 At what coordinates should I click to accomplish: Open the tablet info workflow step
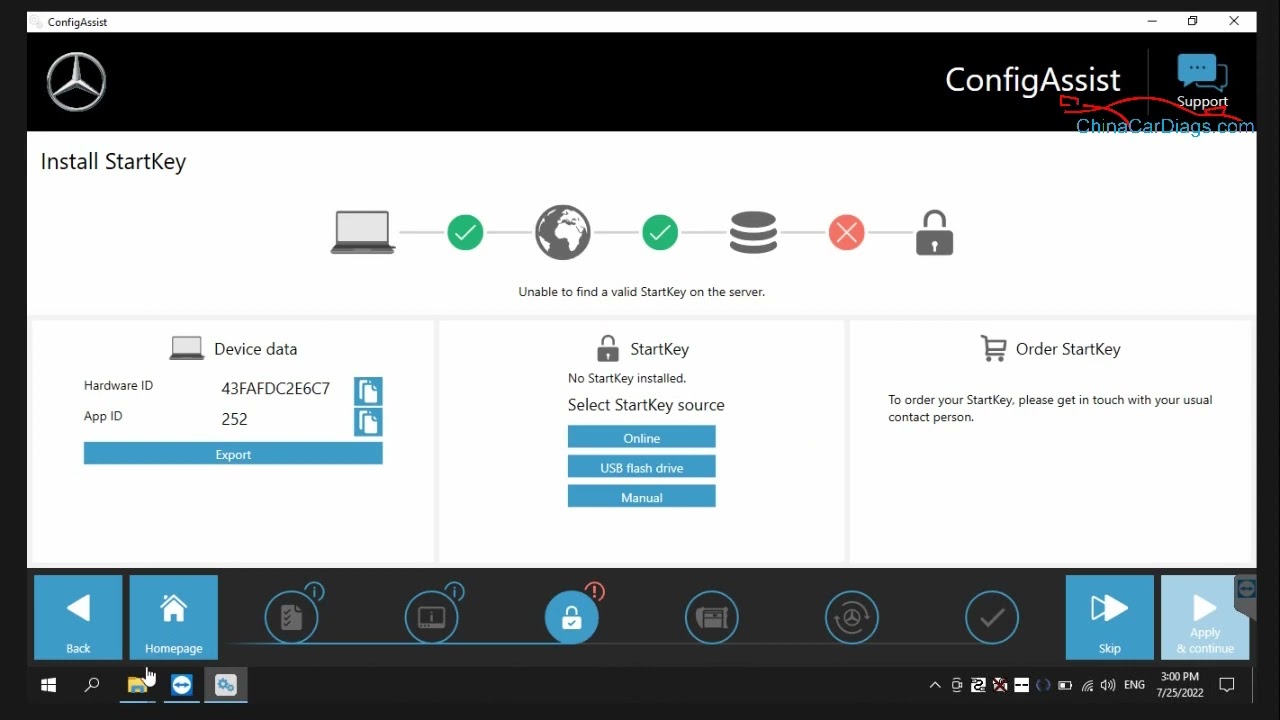coord(432,617)
